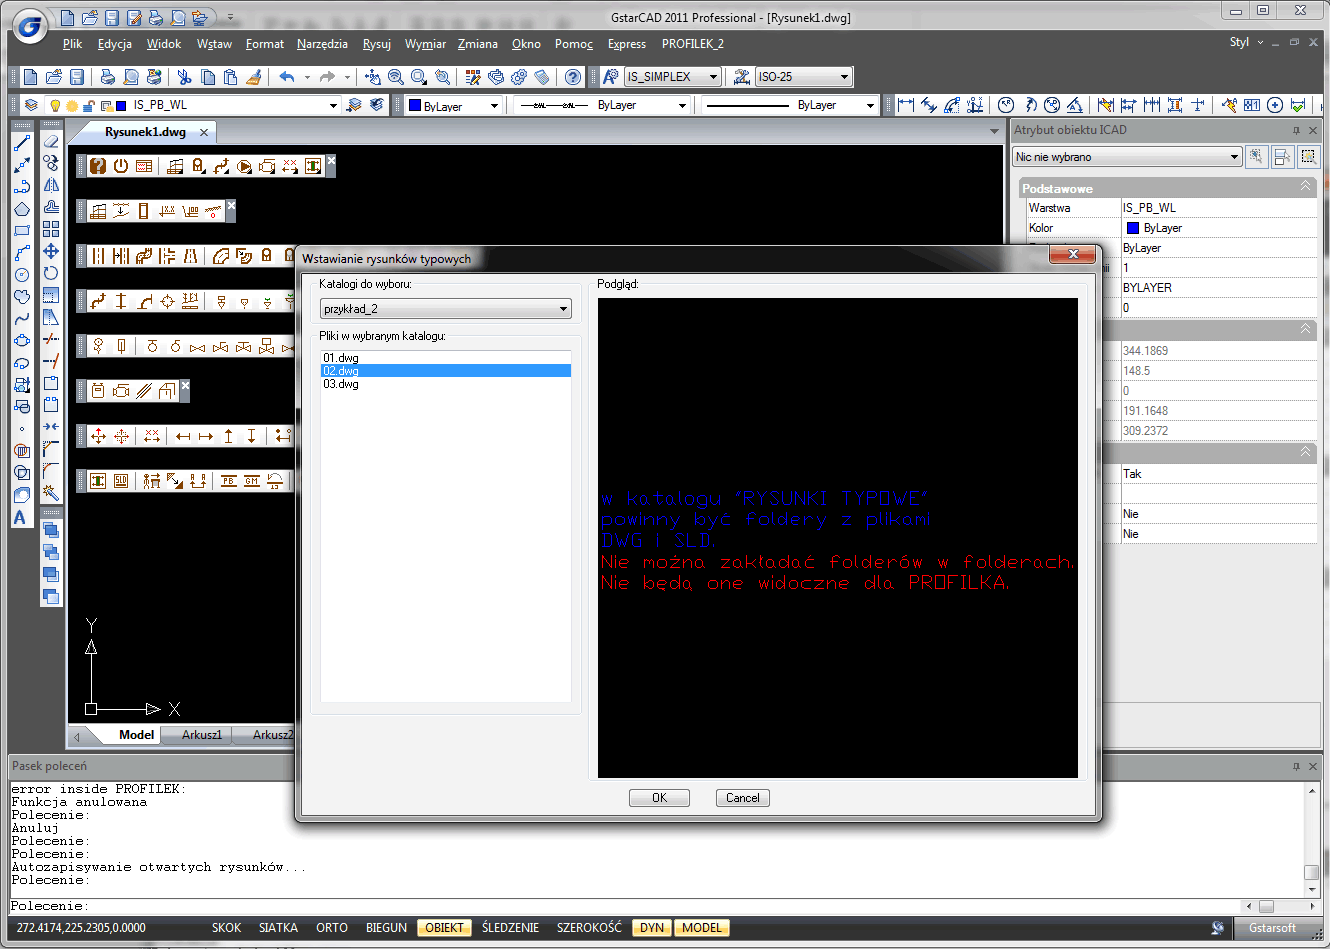Open the Edycja menu
This screenshot has width=1330, height=949.
coord(115,44)
